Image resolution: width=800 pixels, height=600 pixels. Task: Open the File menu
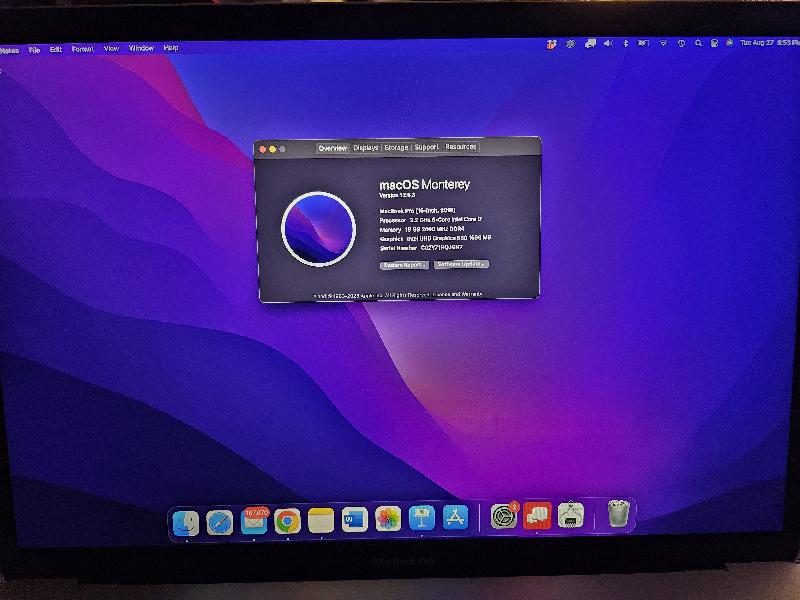pos(34,50)
